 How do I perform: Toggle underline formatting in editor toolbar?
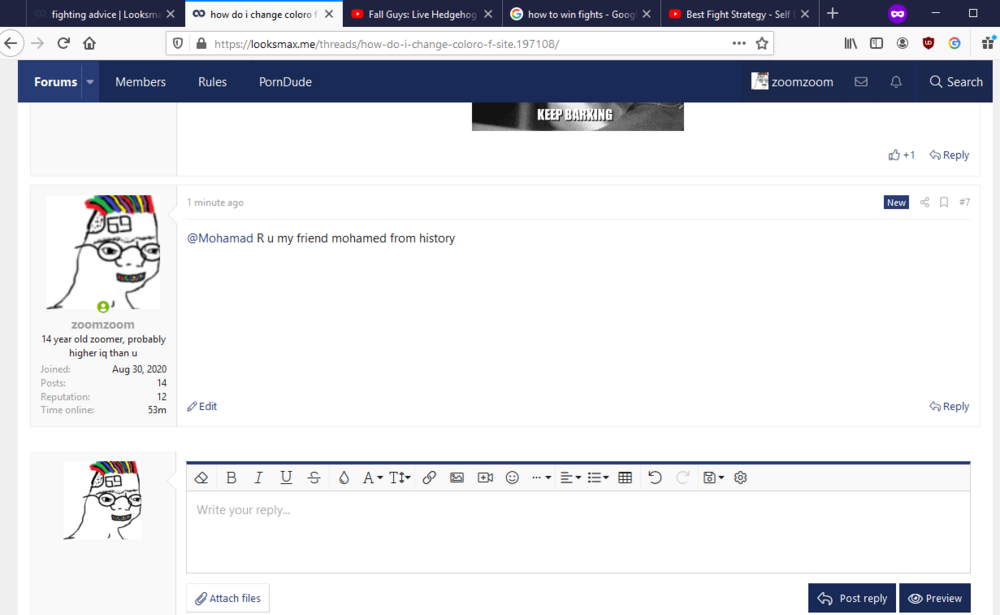[286, 477]
